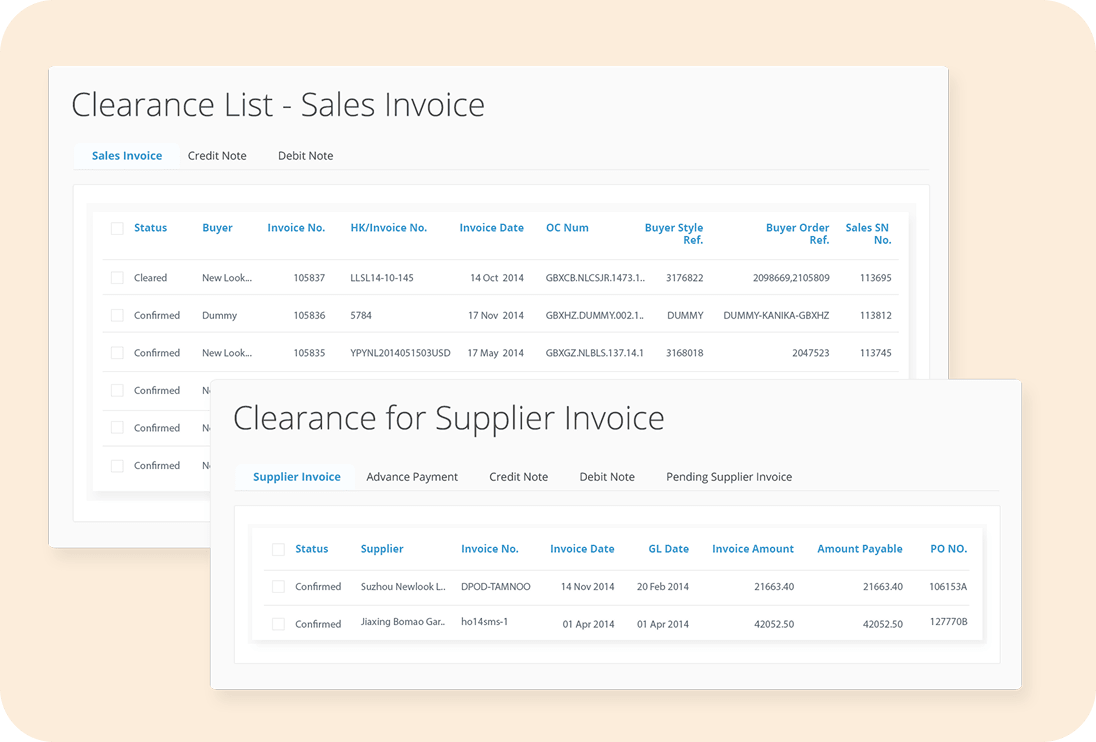Open the Credit Note tab in Clearance List
This screenshot has width=1096, height=742.
pos(217,156)
